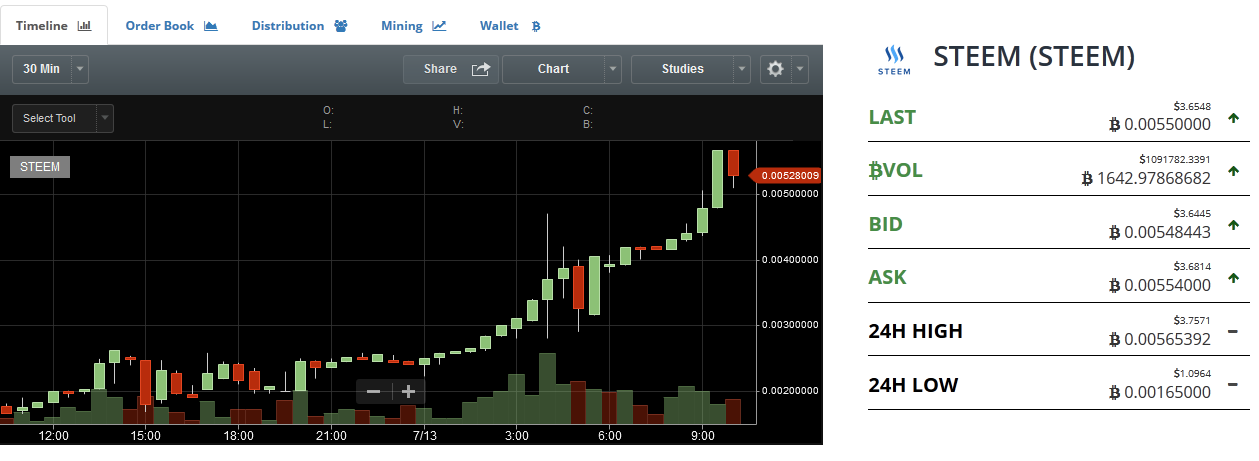Open the Studies menu
This screenshot has width=1259, height=461.
(682, 69)
